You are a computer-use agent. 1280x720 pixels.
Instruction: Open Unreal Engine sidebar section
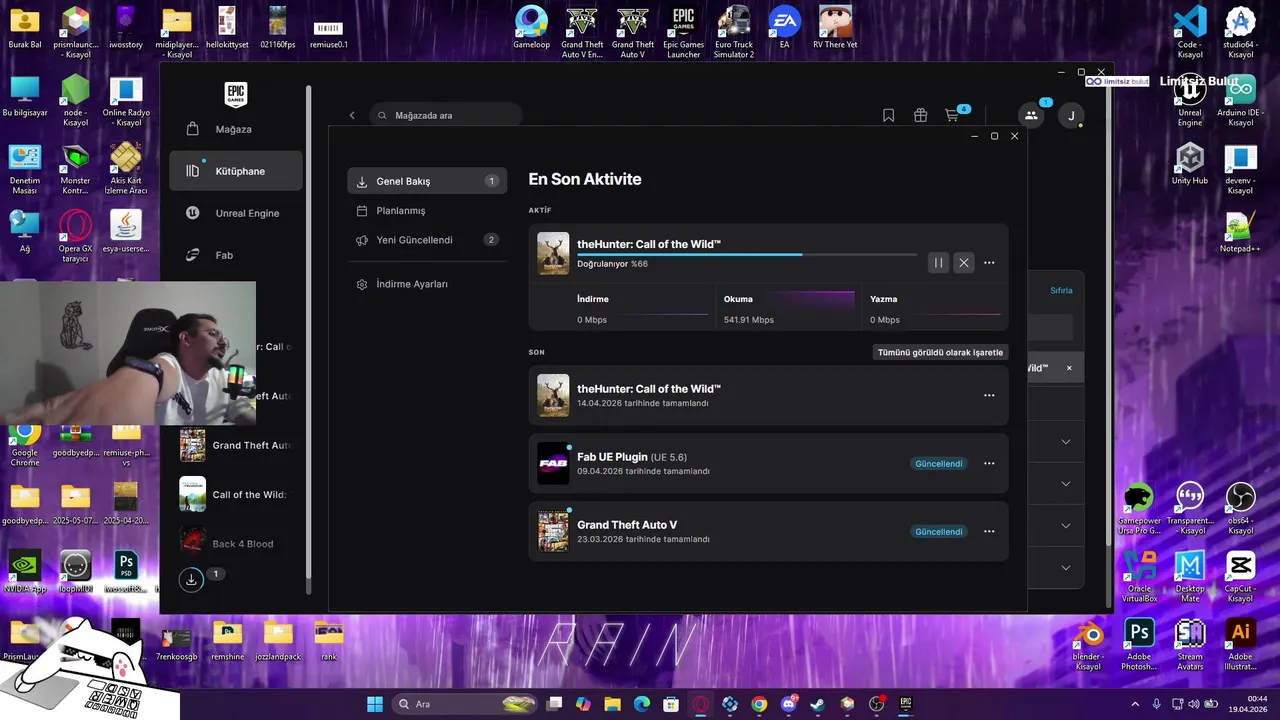click(x=235, y=213)
